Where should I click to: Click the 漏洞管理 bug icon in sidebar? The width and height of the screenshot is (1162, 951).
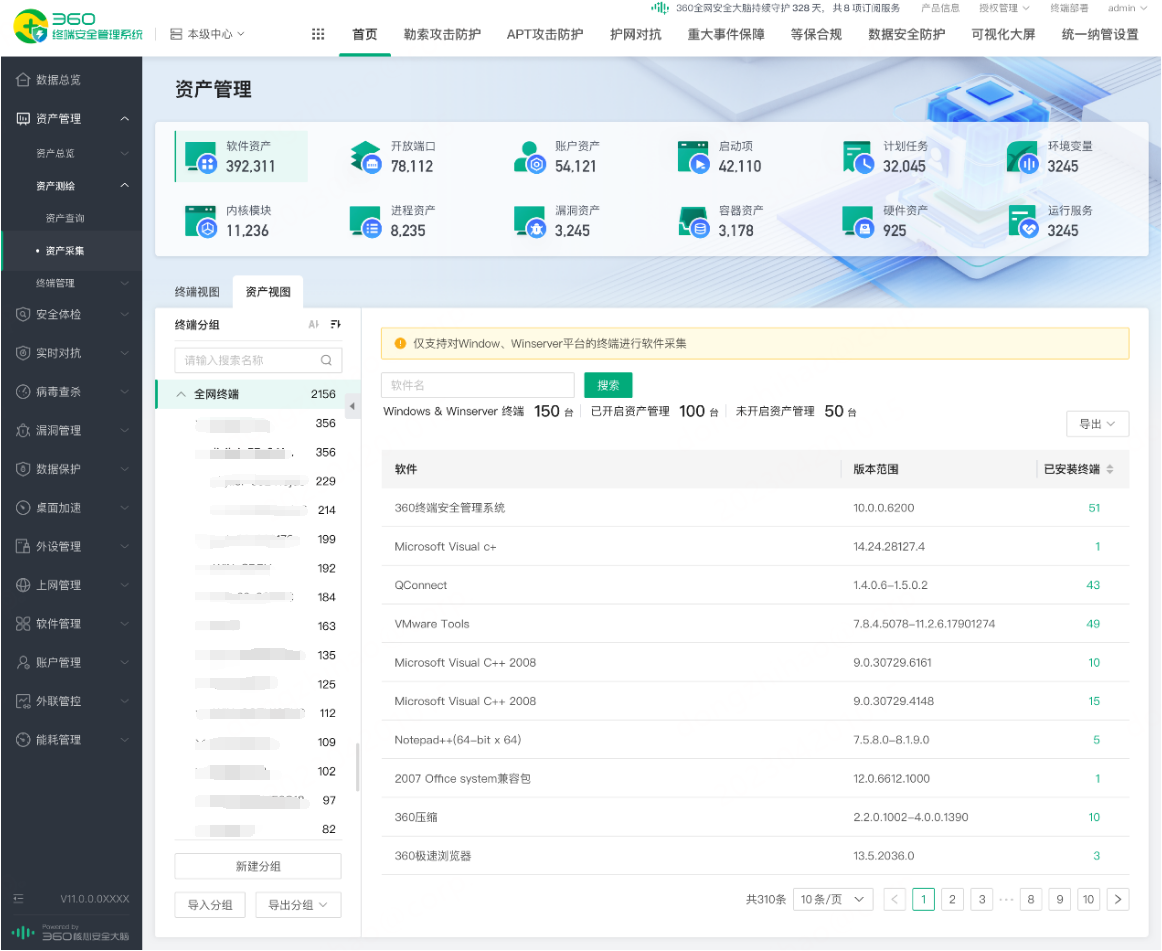point(23,430)
